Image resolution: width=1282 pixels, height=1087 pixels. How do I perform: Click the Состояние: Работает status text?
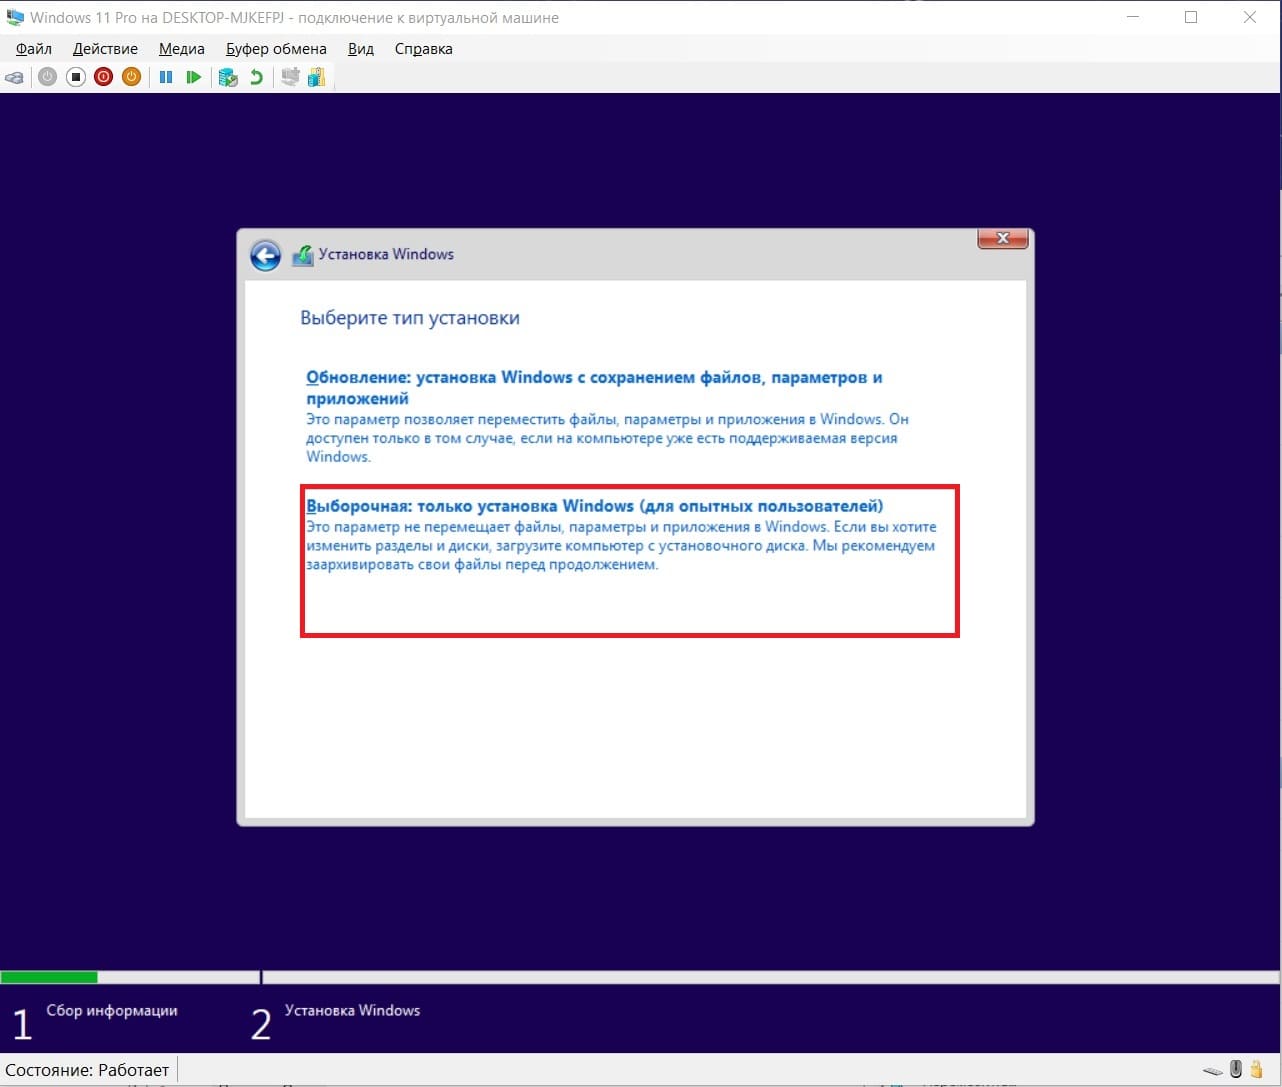(x=88, y=1070)
